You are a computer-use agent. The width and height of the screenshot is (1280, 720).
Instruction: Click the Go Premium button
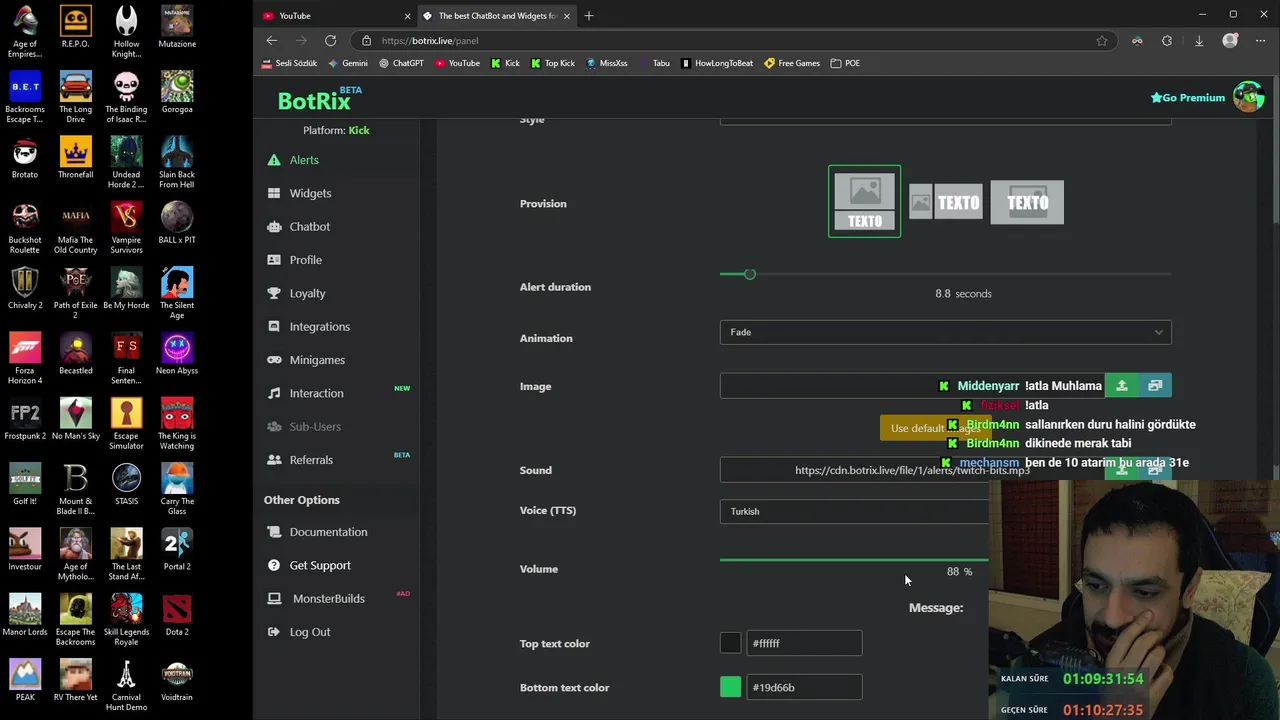pyautogui.click(x=1188, y=97)
